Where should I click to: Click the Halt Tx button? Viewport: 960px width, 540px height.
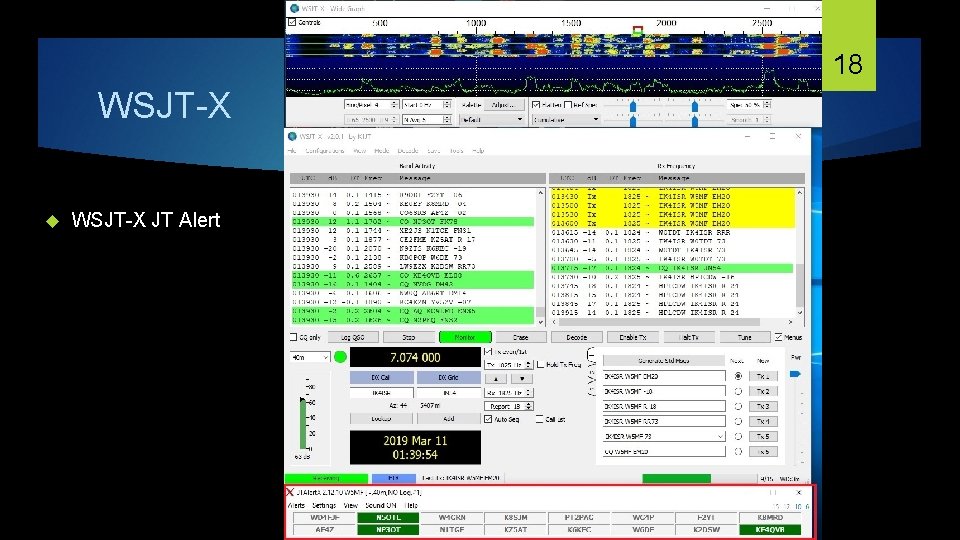[689, 337]
